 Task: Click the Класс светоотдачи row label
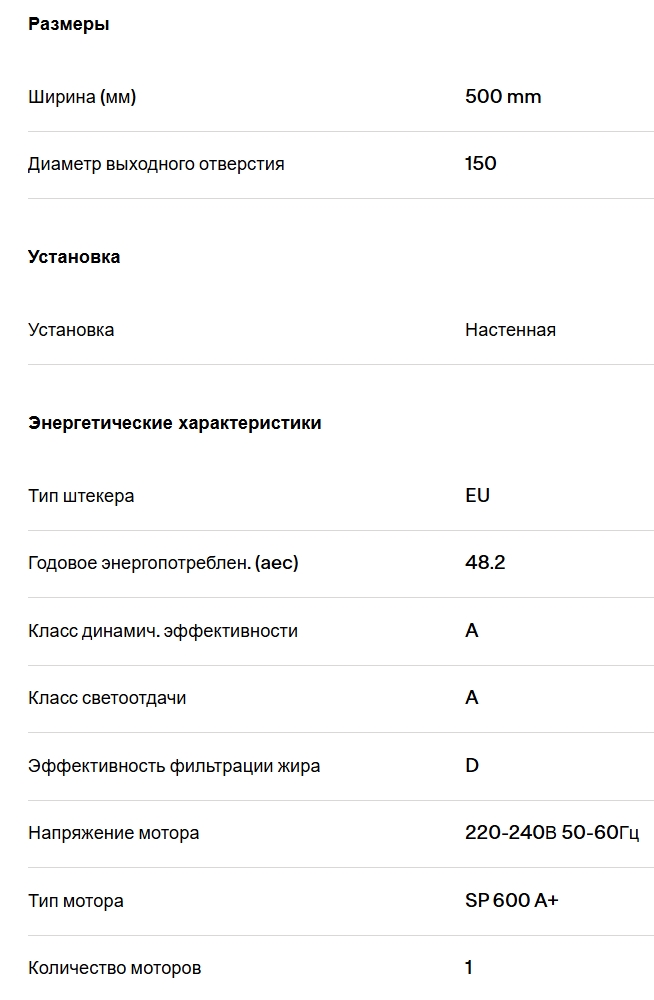[x=107, y=698]
